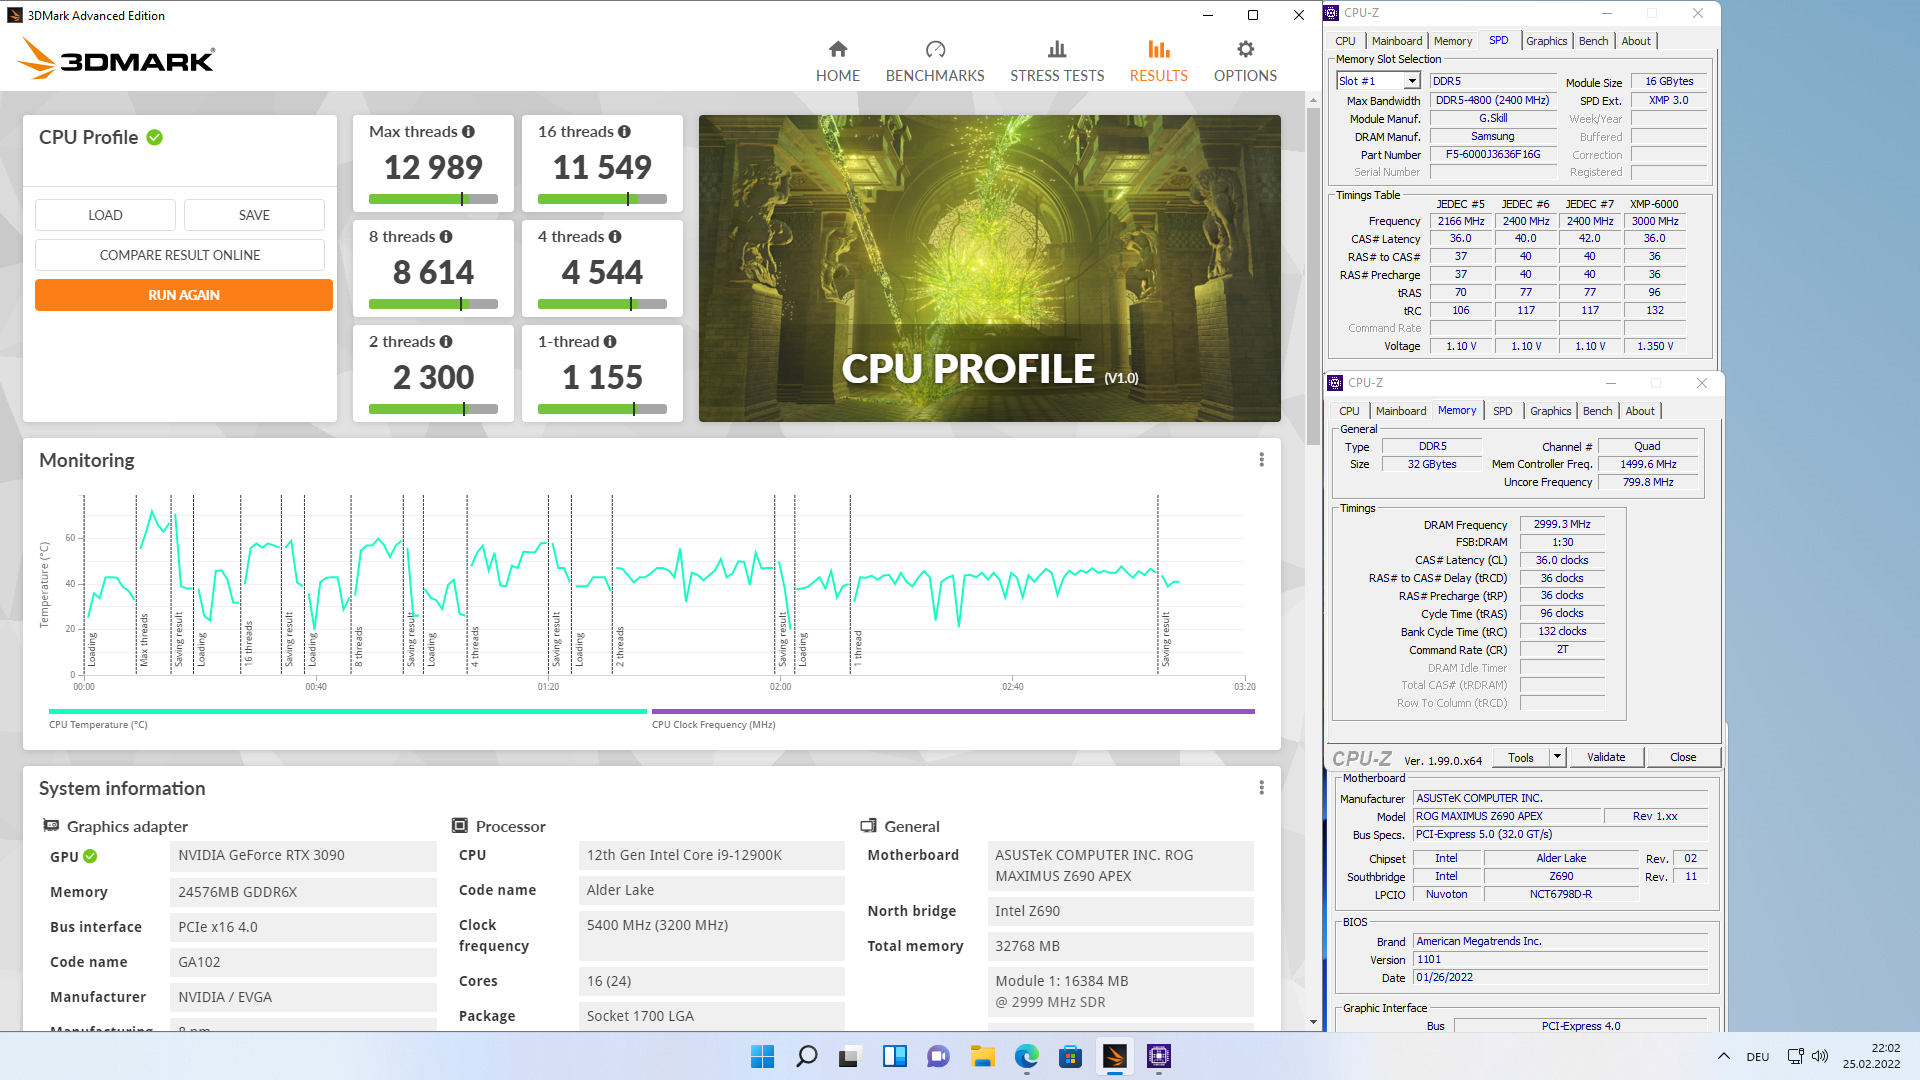This screenshot has width=1920, height=1080.
Task: Open Task View from taskbar
Action: tap(850, 1056)
